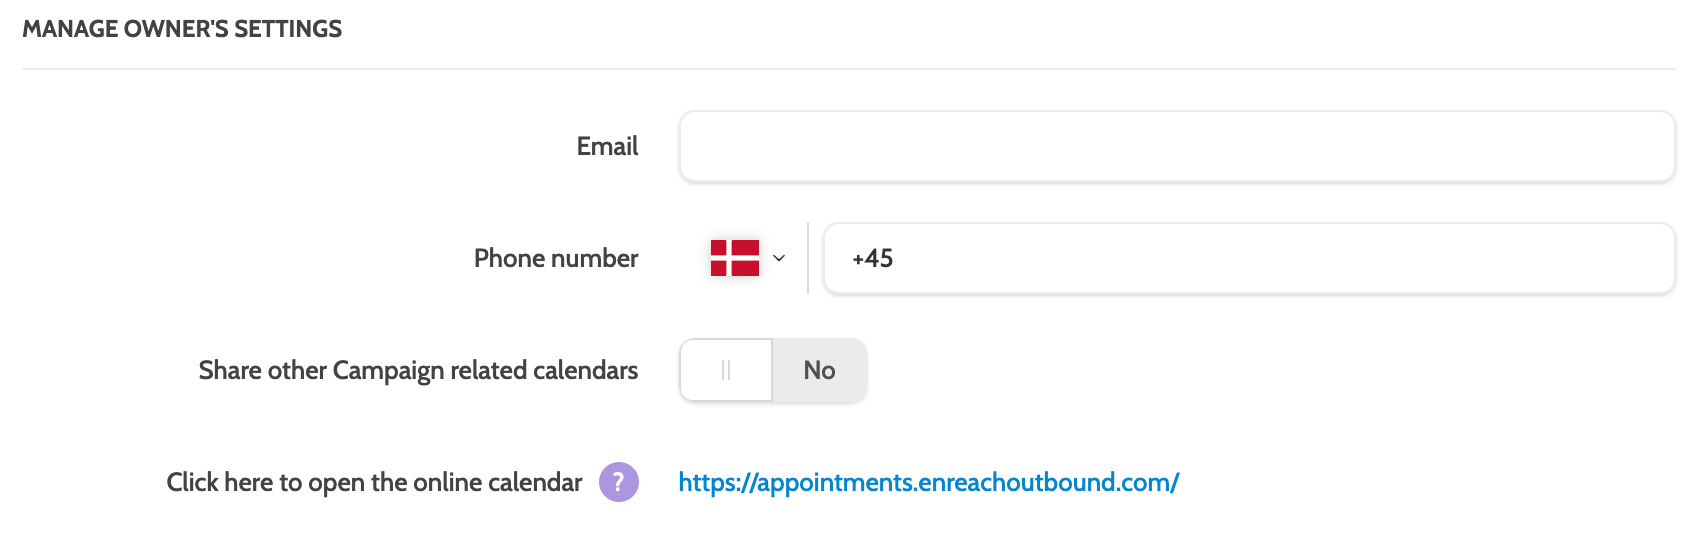Viewport: 1706px width, 560px height.
Task: Click the "Share other Campaign related calendars" label
Action: [418, 370]
